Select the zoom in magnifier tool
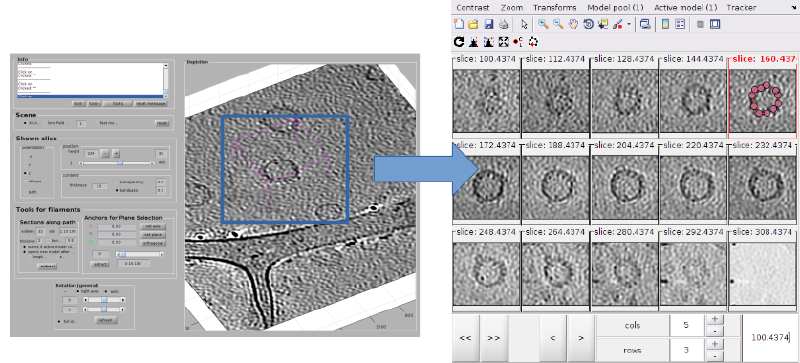 coord(543,24)
